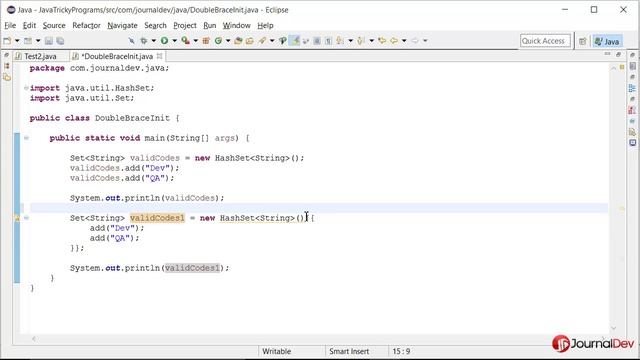Click the Run External Tools icon
The height and width of the screenshot is (360, 640).
(x=186, y=41)
